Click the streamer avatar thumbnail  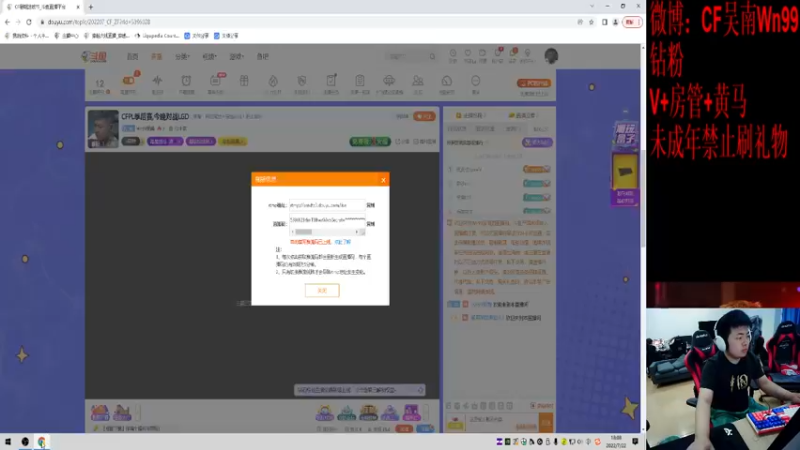pyautogui.click(x=103, y=129)
